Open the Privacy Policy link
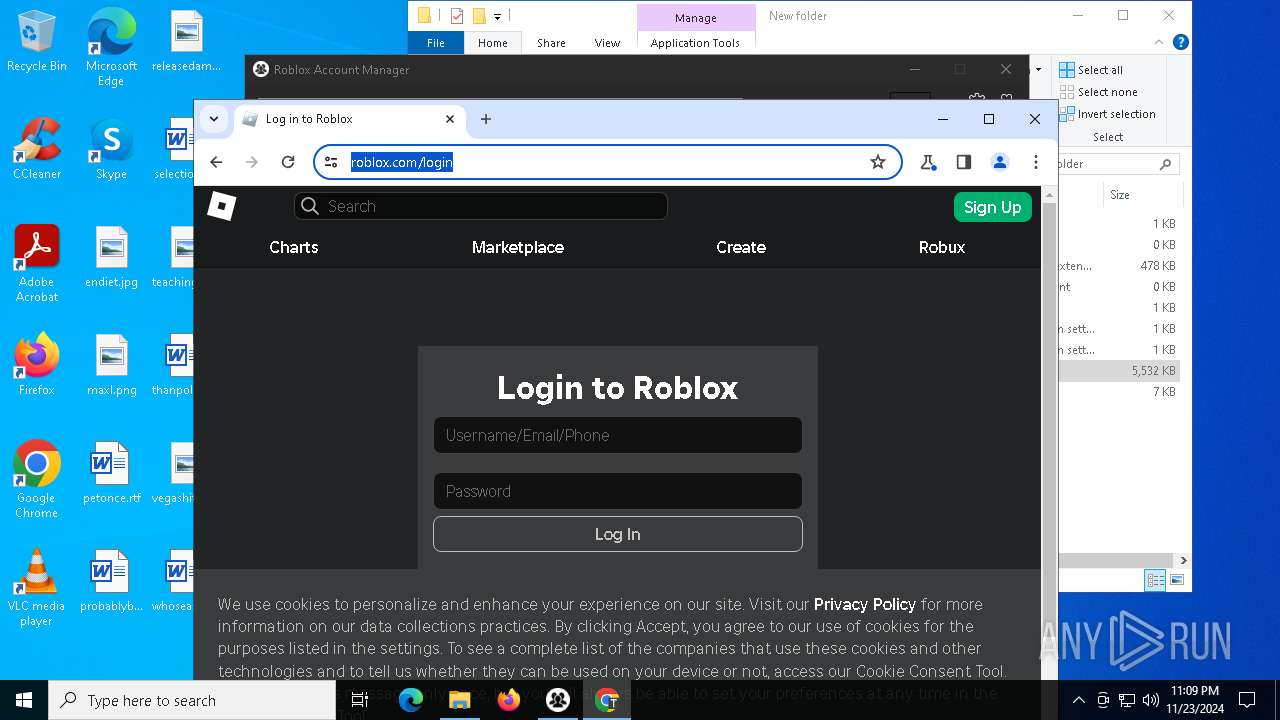1280x720 pixels. [x=865, y=604]
